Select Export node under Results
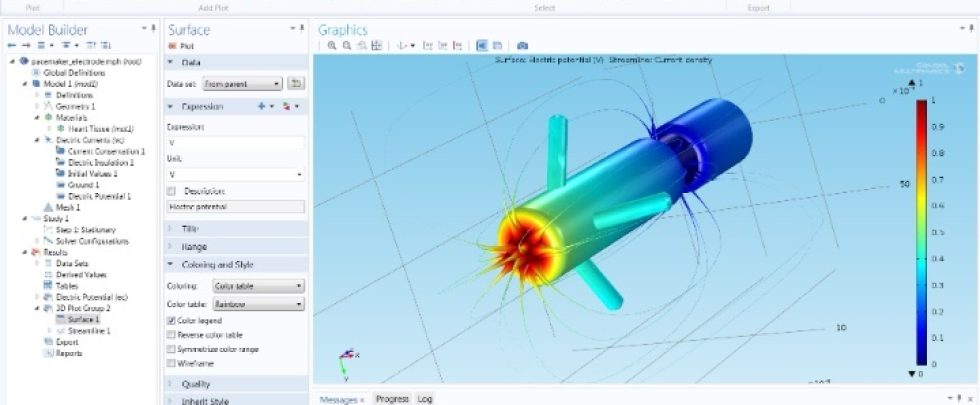Screen dimensions: 980x405 click(x=67, y=342)
